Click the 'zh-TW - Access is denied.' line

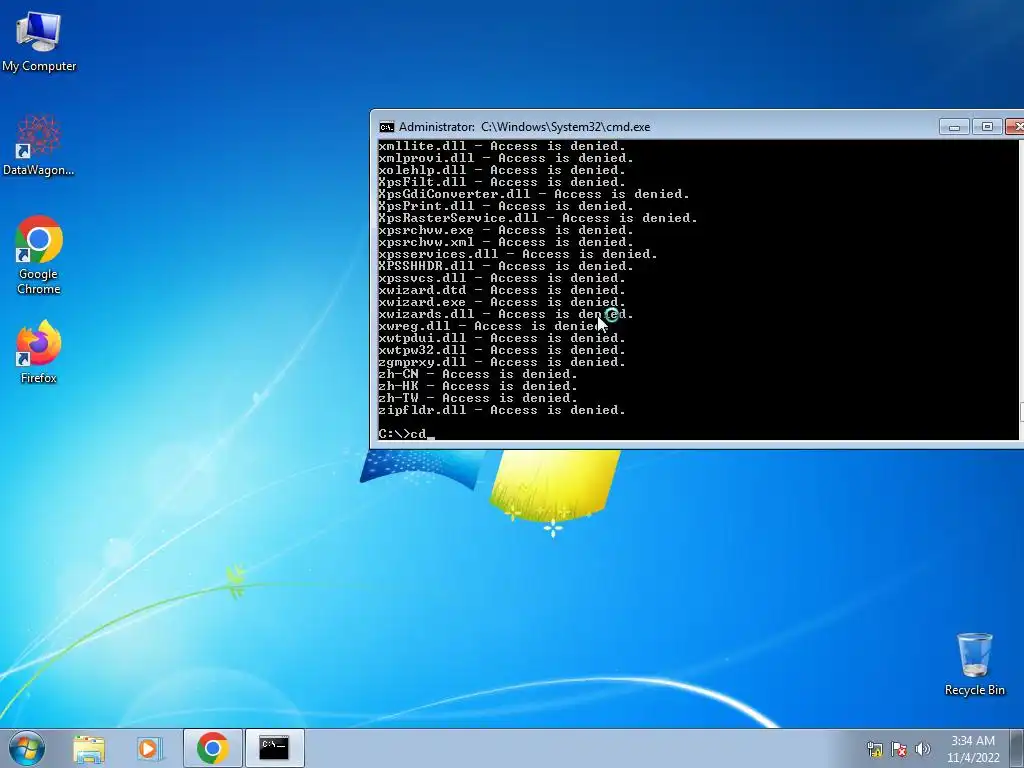point(477,398)
